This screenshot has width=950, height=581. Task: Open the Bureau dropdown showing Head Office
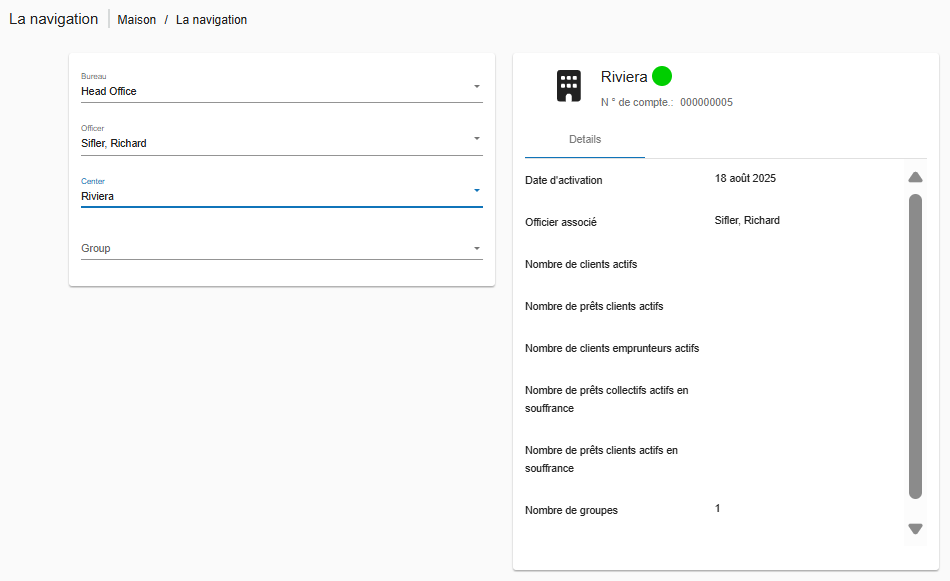coord(281,90)
